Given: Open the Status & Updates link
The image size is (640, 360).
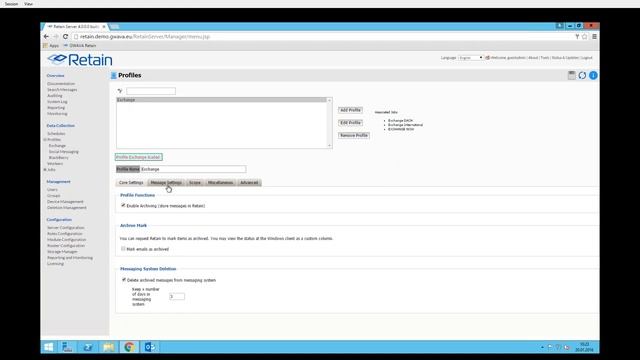Looking at the screenshot, I should [565, 58].
